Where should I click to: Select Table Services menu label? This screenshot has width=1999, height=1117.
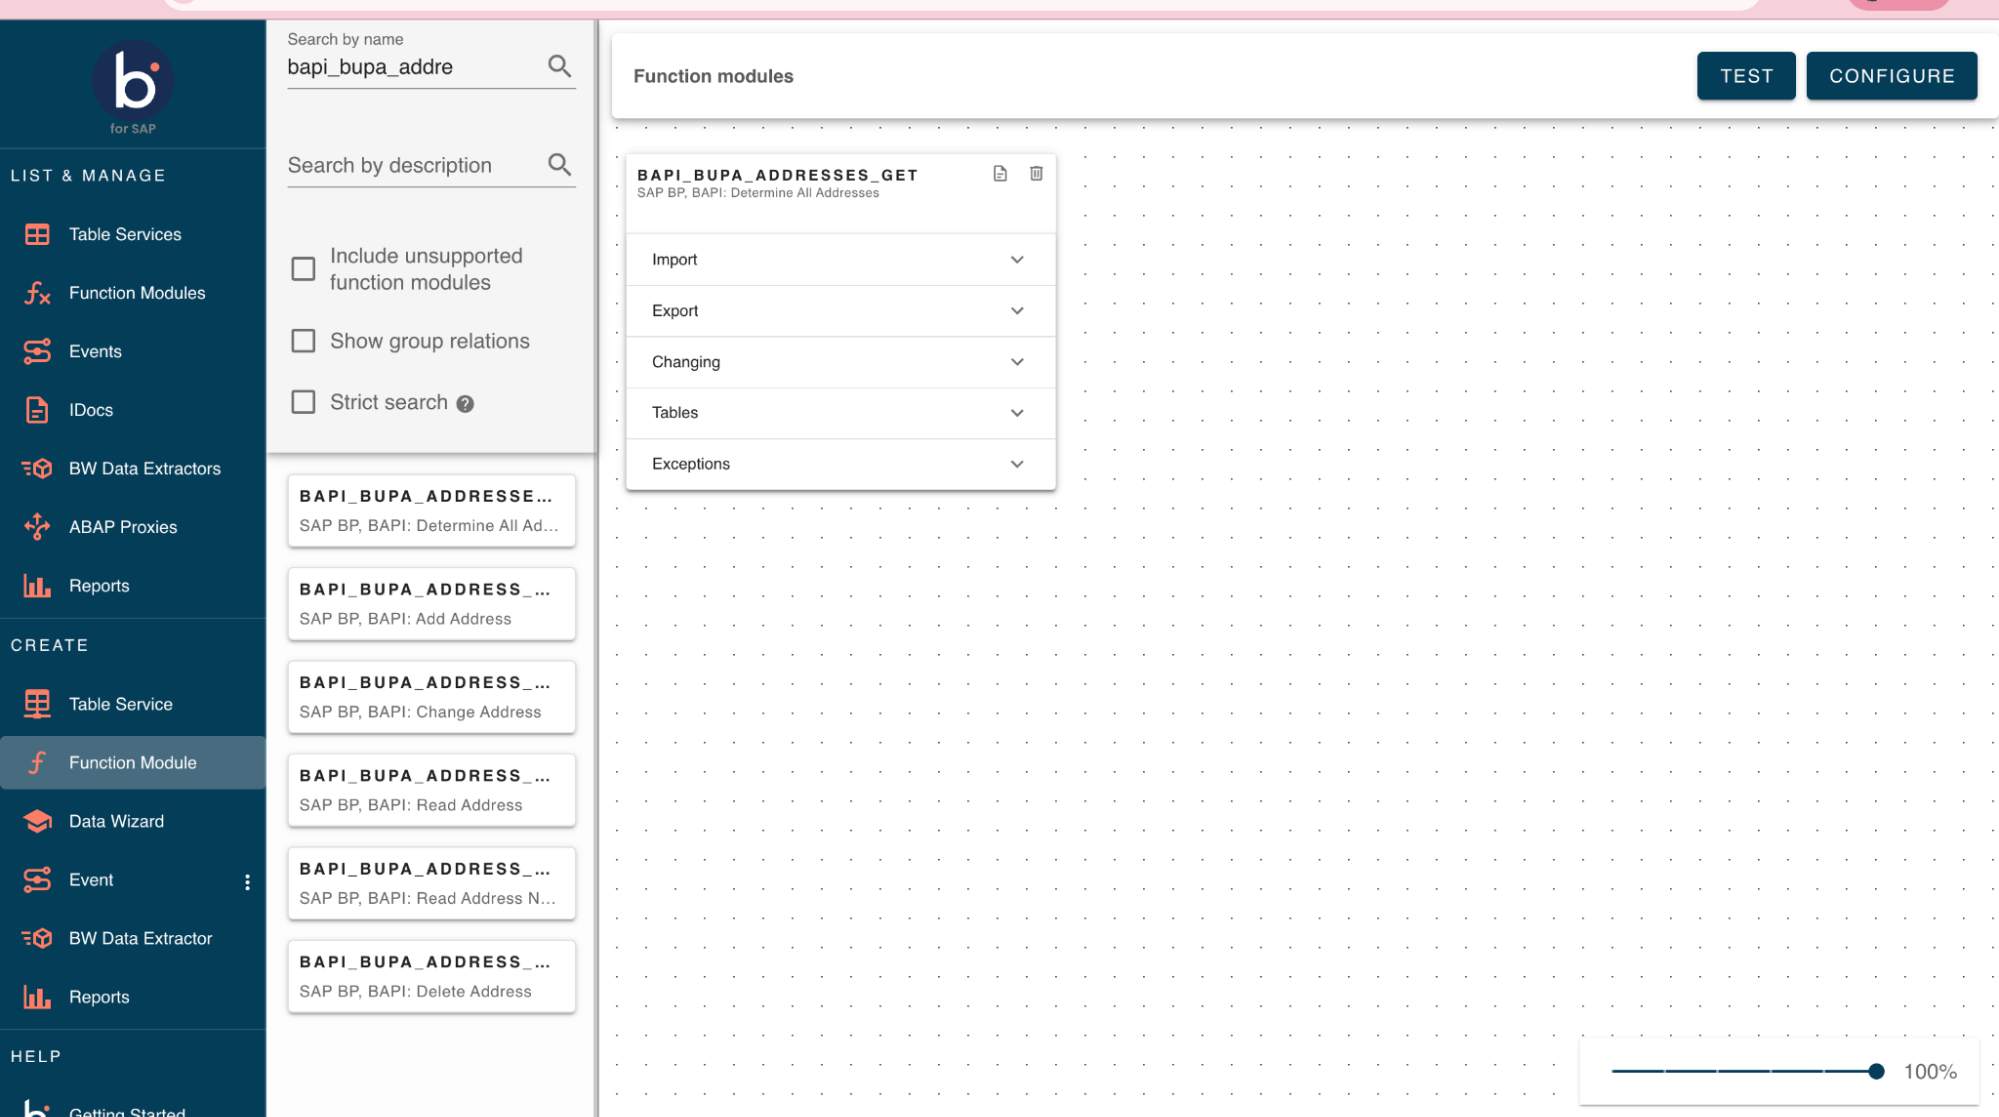pyautogui.click(x=125, y=234)
